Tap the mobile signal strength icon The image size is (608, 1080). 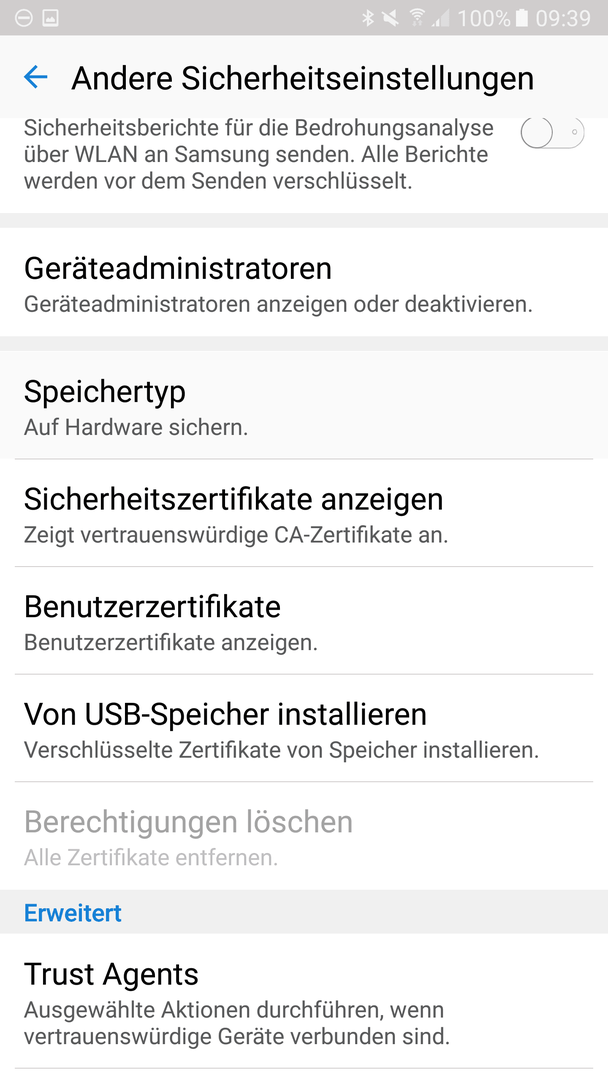tap(441, 19)
